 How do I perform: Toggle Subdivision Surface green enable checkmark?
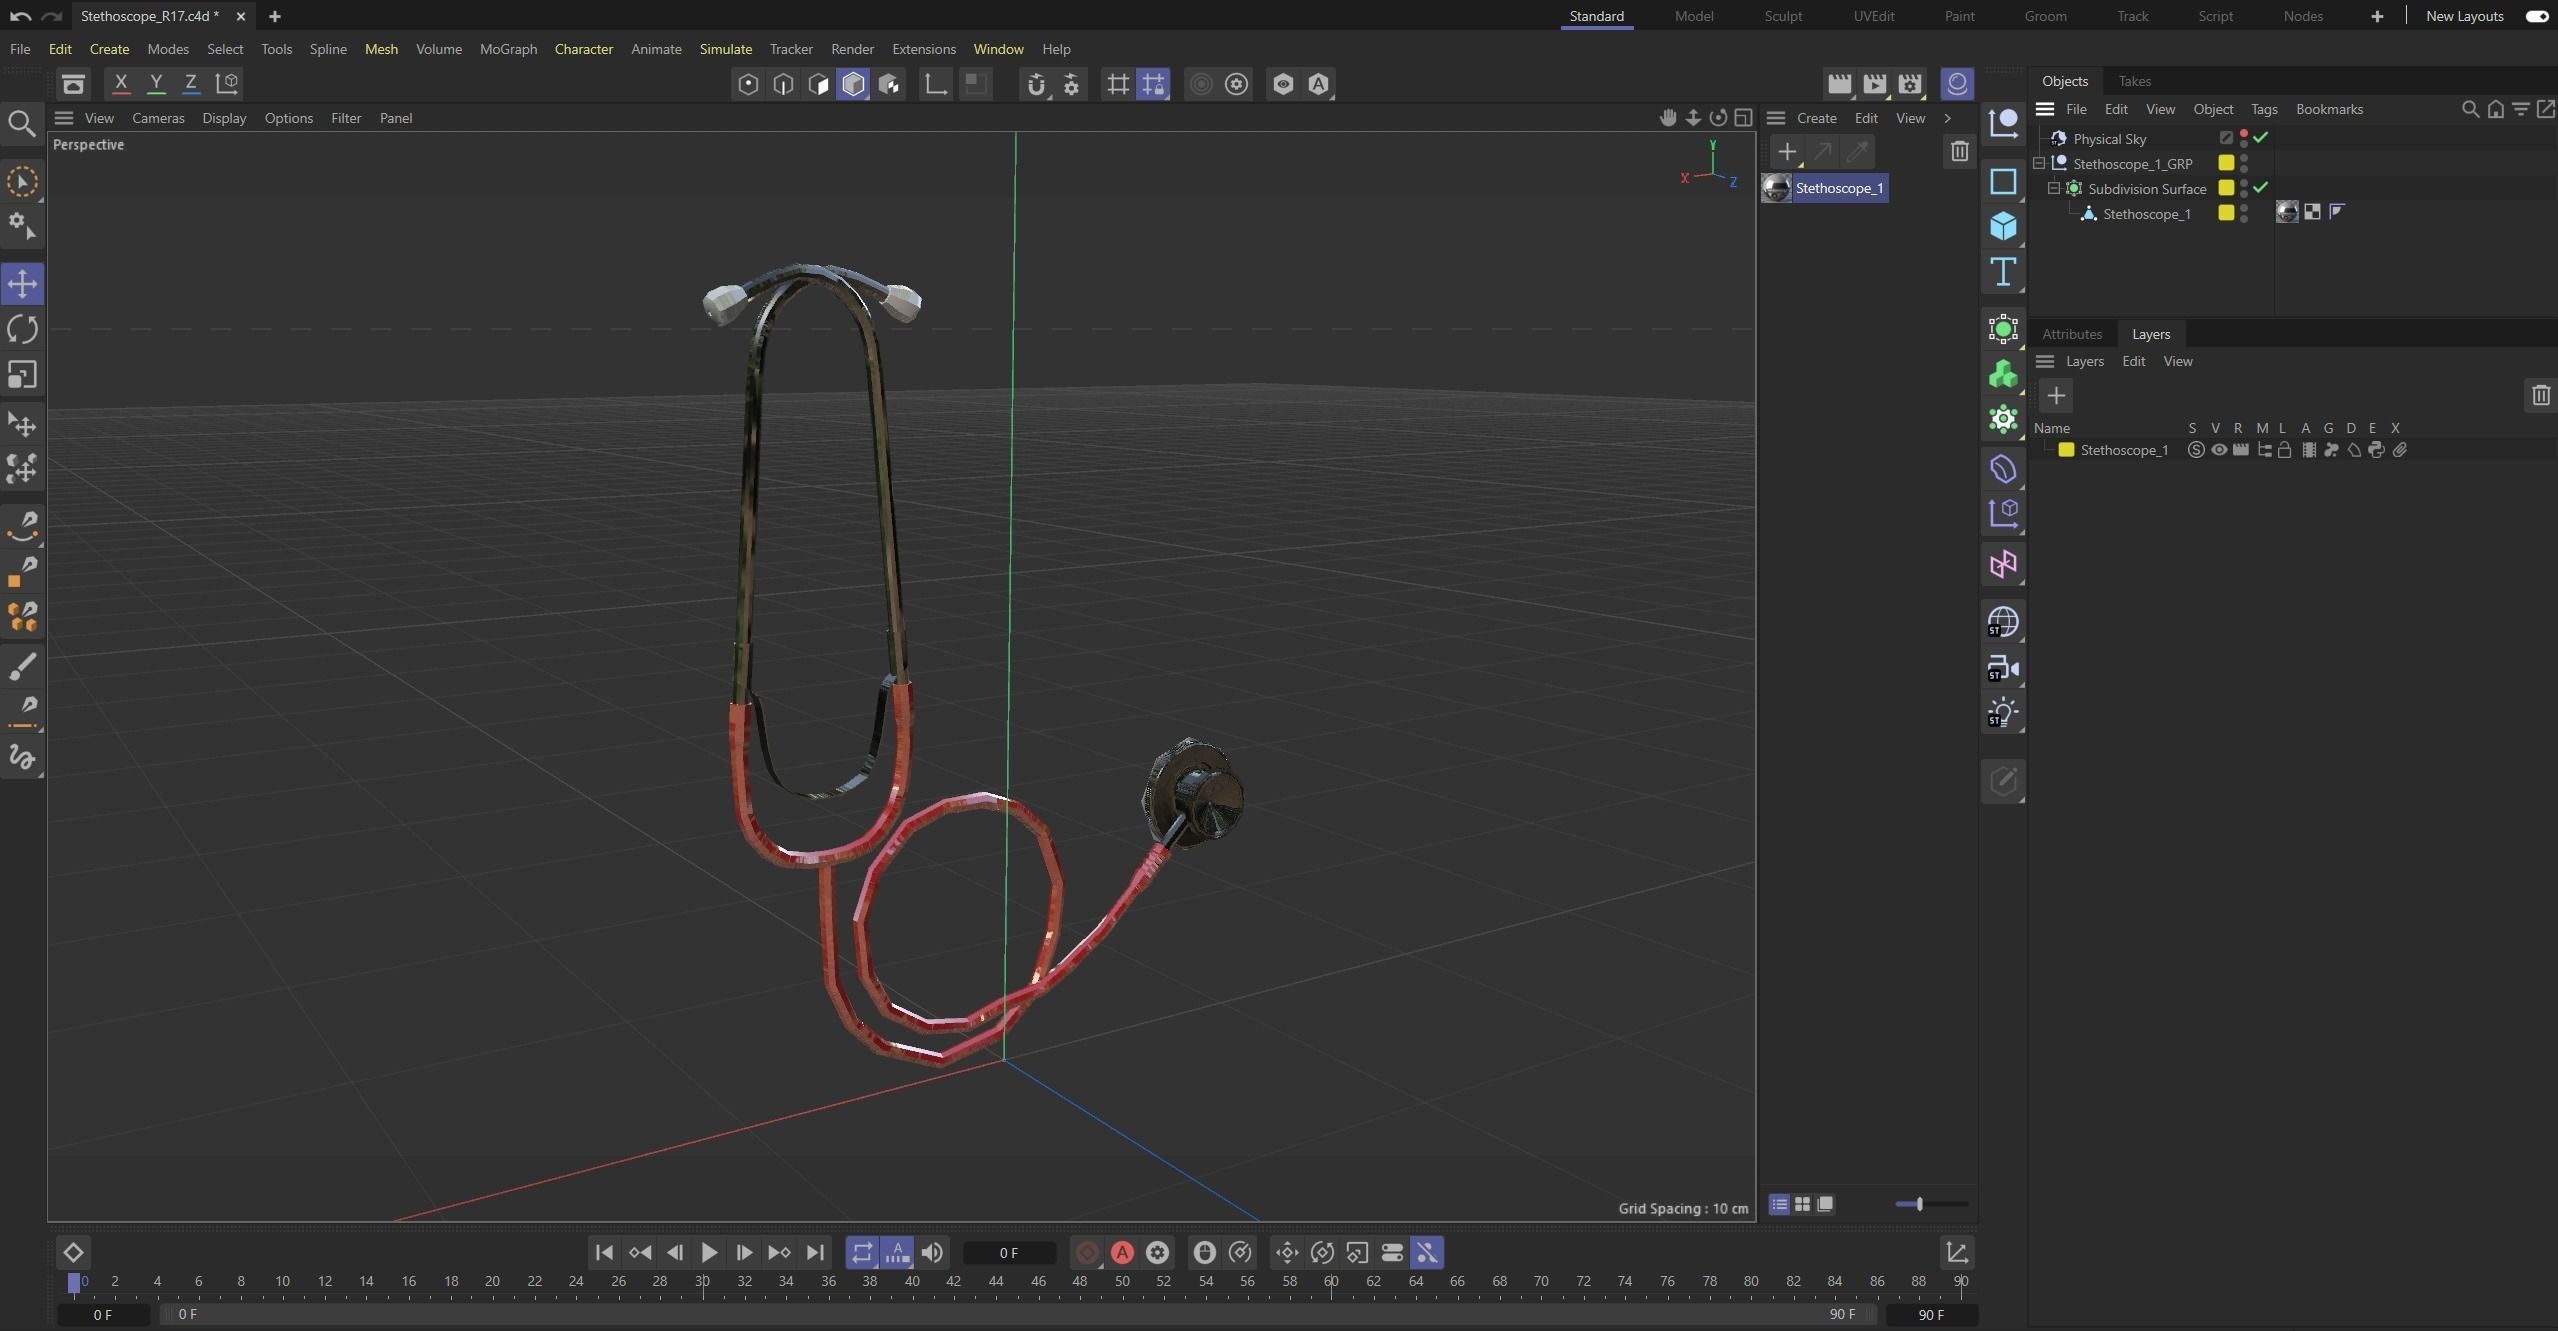(x=2260, y=188)
